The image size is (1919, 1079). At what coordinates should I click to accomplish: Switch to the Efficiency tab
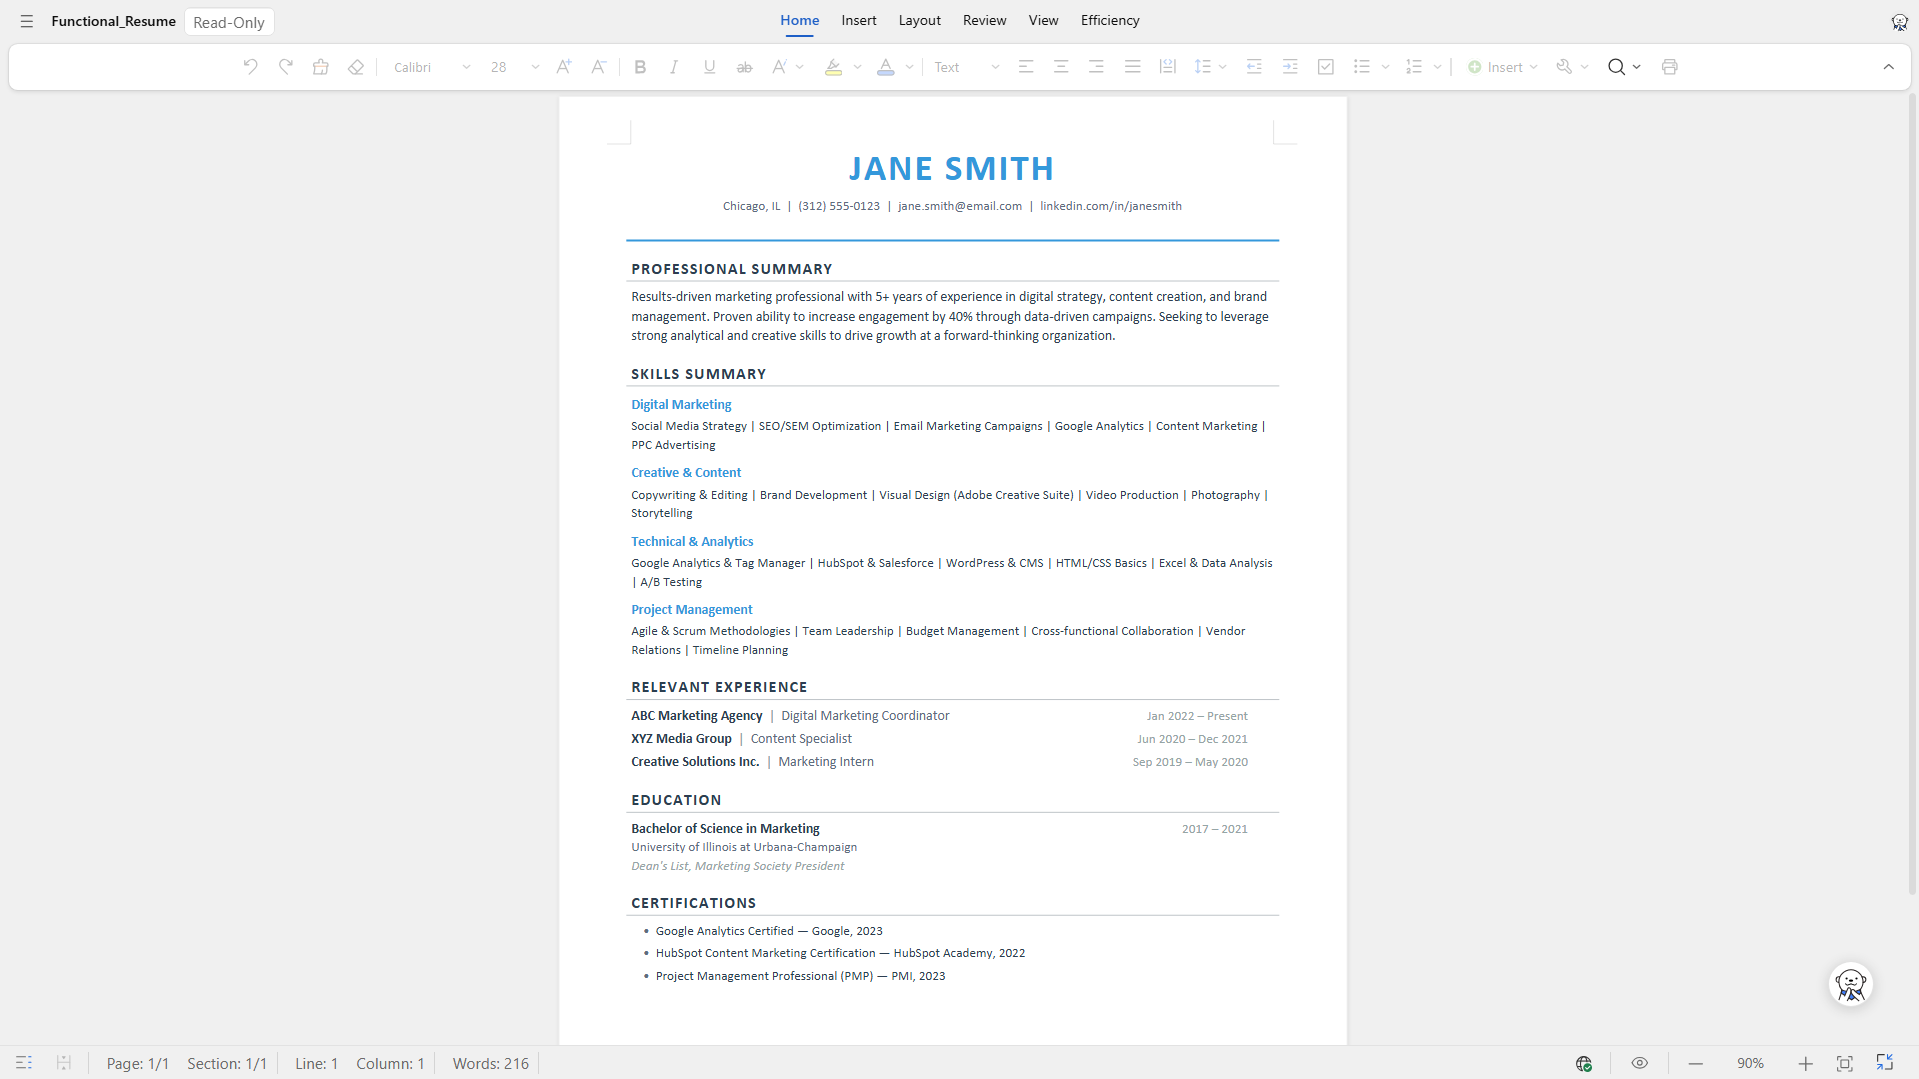point(1110,20)
